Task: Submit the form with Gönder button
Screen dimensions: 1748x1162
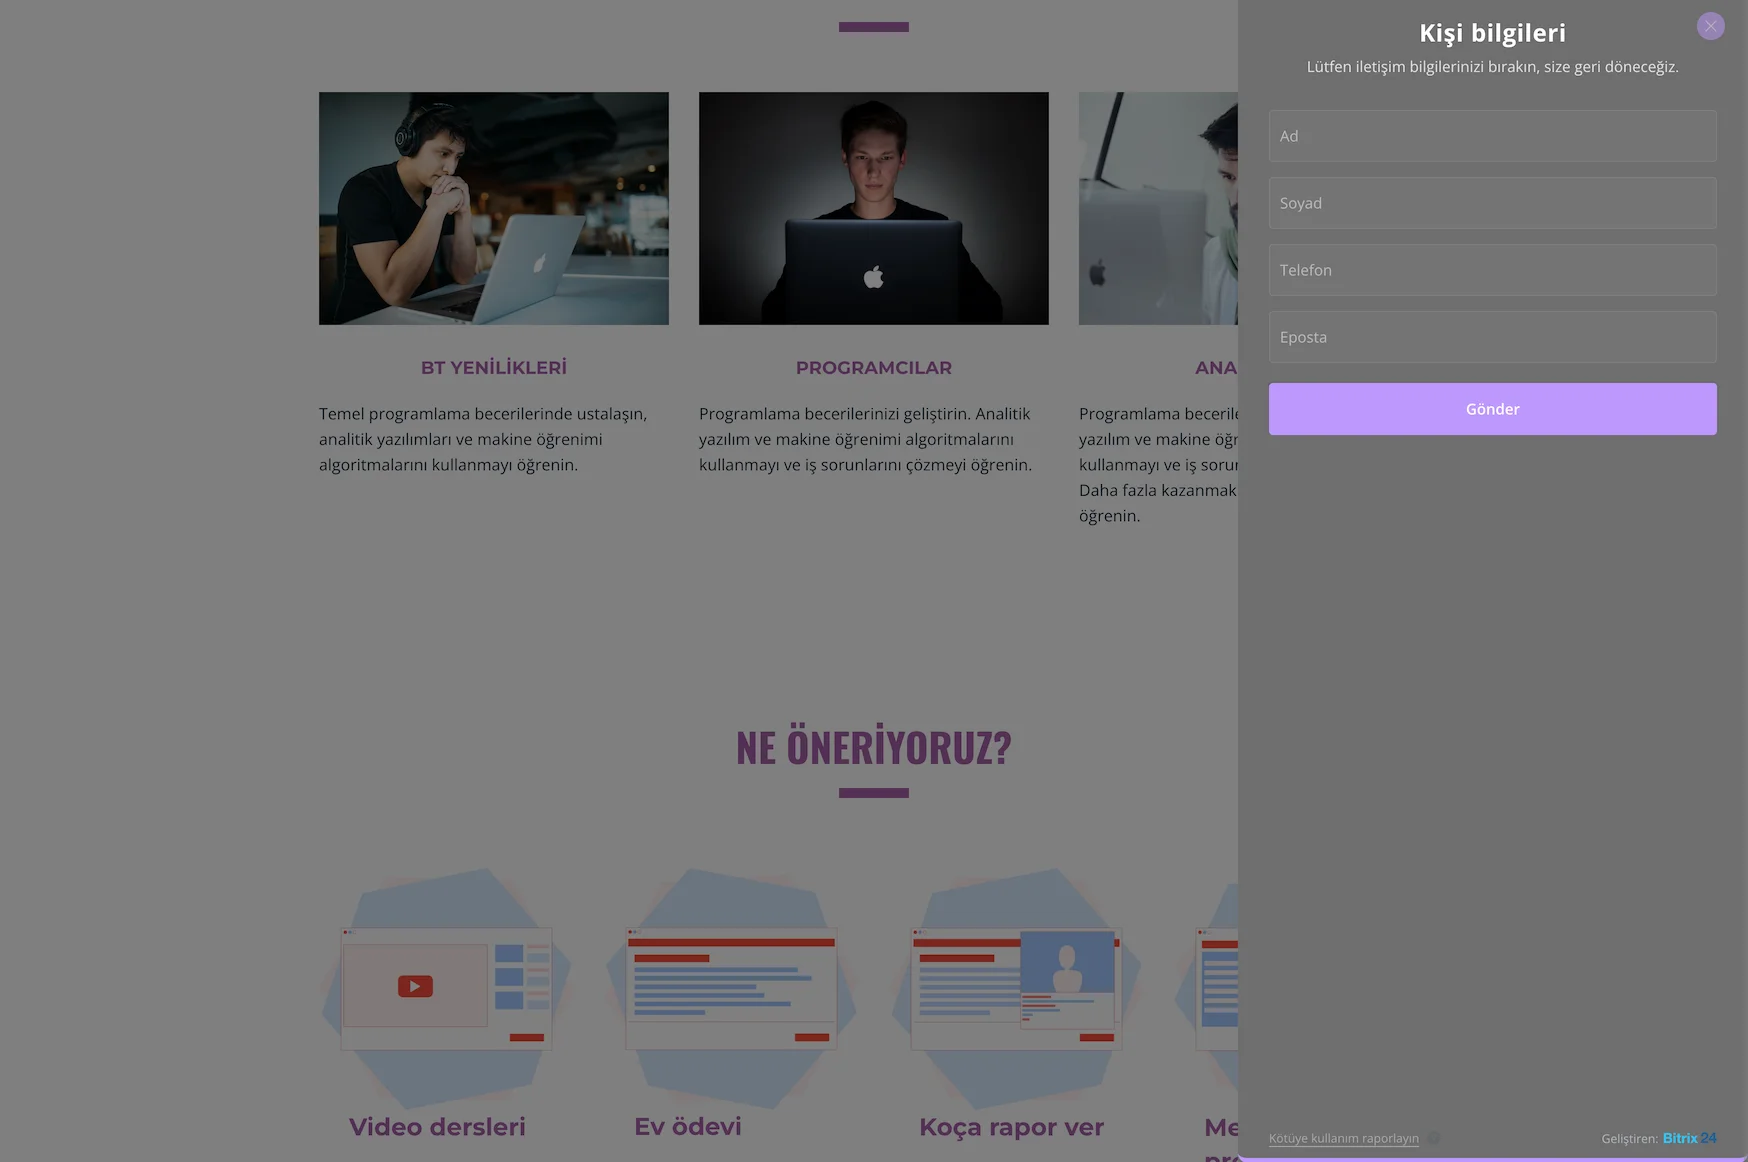Action: pyautogui.click(x=1492, y=409)
